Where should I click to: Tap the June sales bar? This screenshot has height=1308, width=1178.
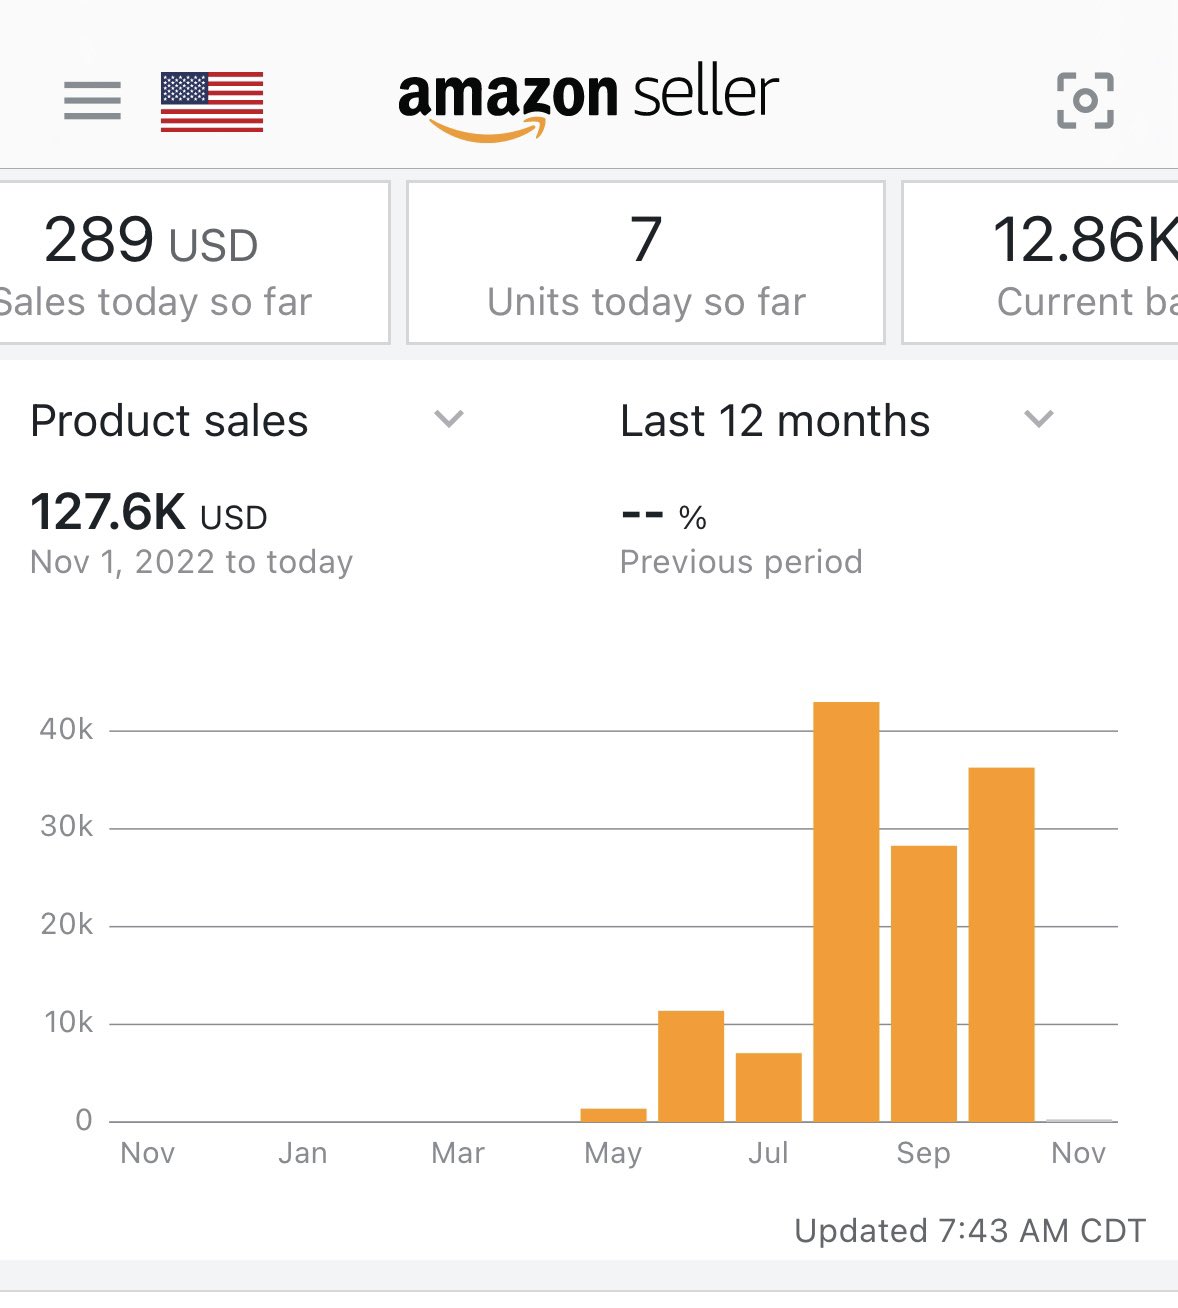[x=691, y=1066]
